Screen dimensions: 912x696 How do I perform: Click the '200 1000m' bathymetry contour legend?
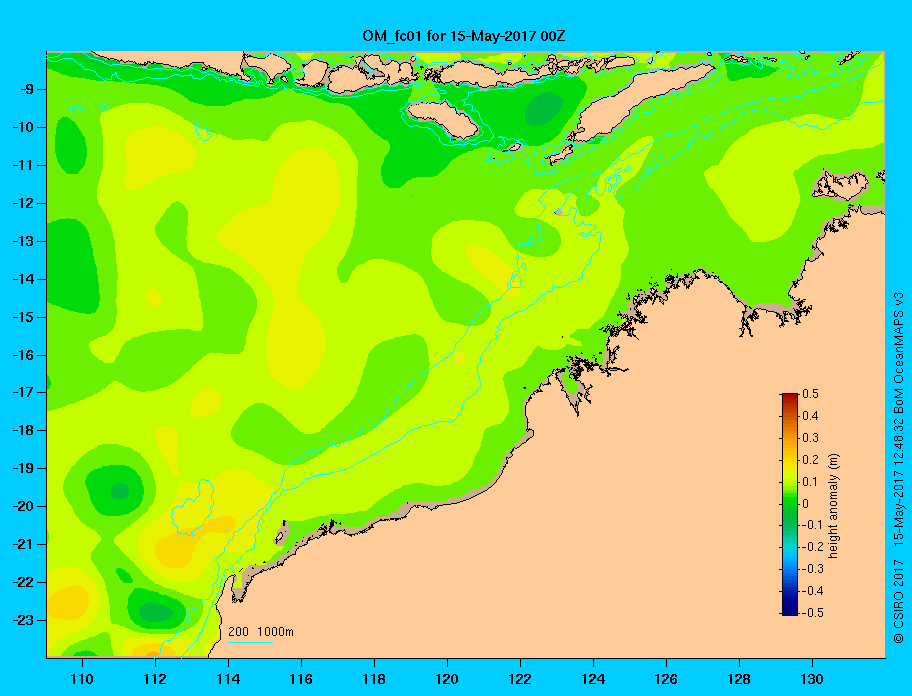261,631
